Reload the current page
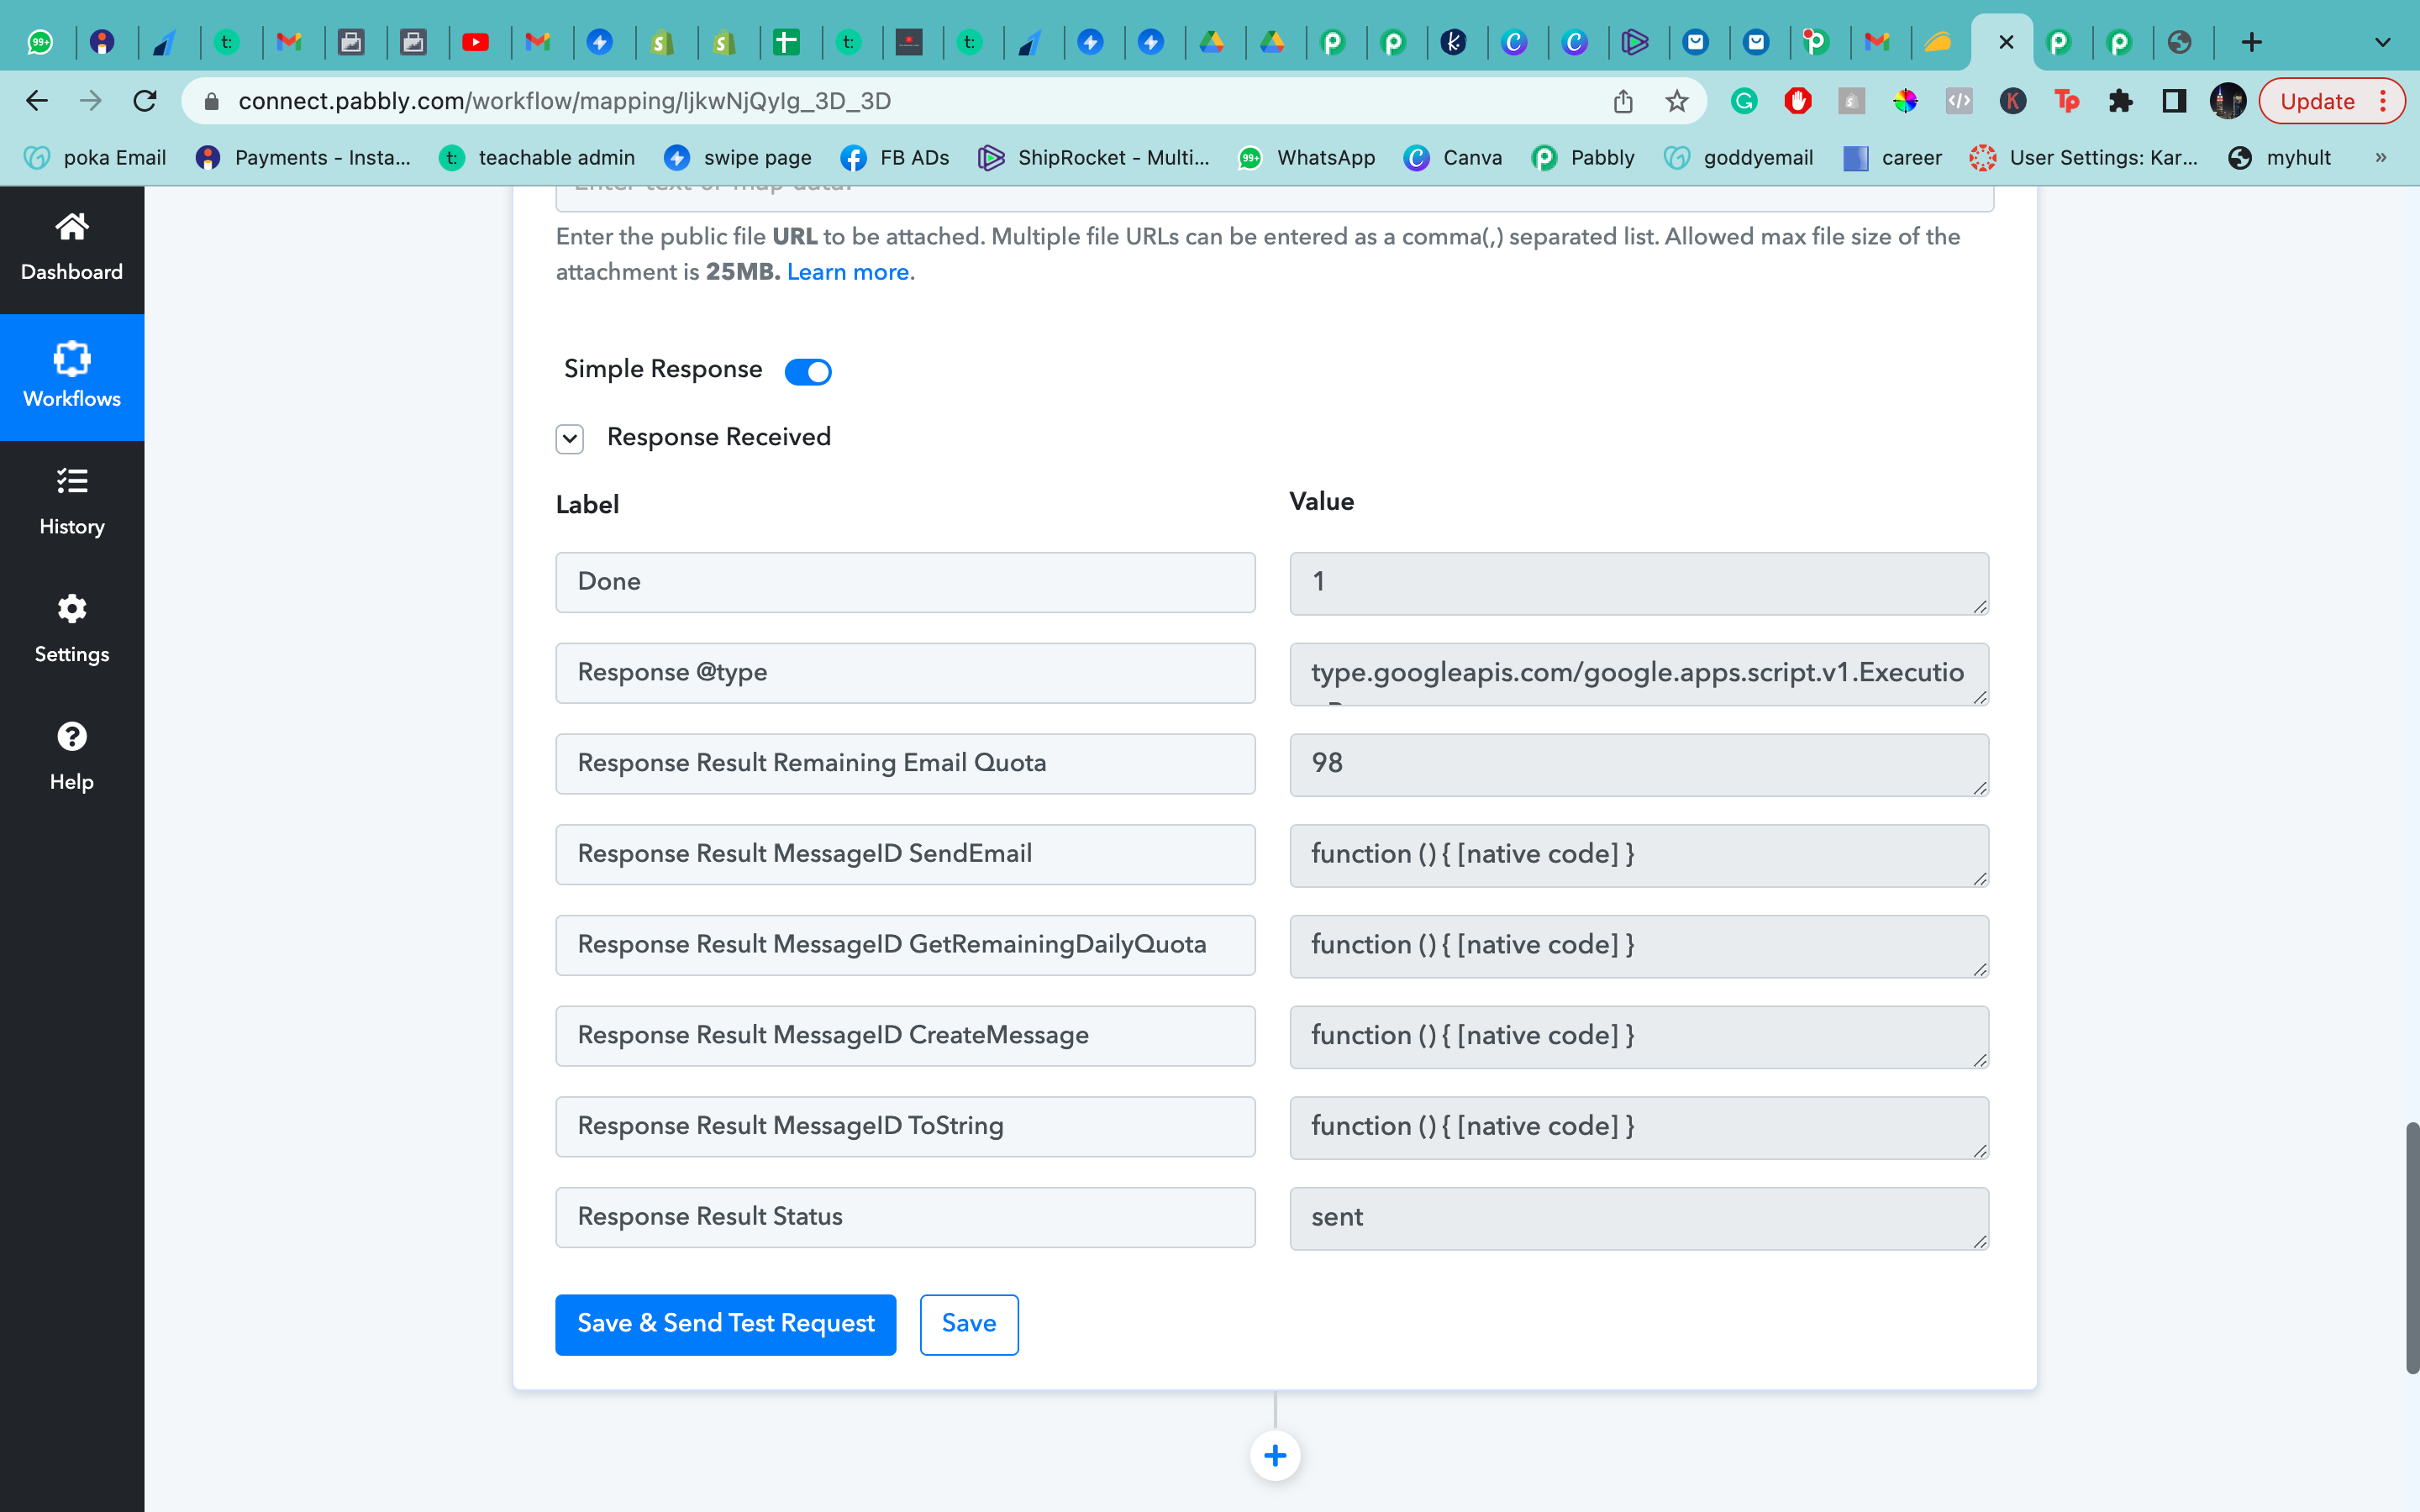 pyautogui.click(x=145, y=101)
